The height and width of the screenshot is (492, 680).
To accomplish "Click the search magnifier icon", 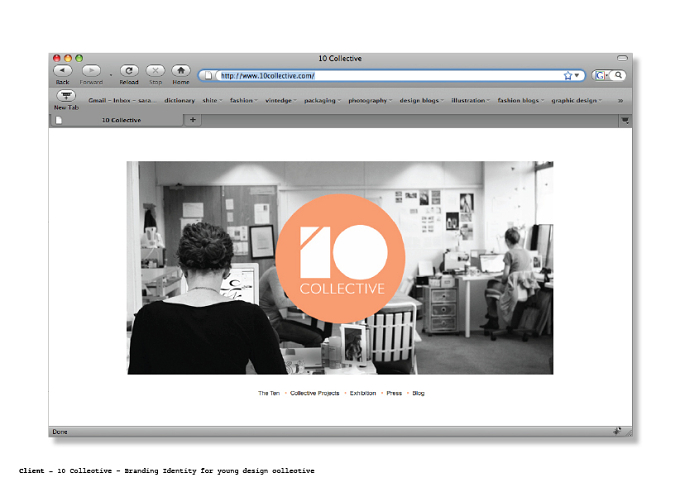I will click(x=618, y=75).
